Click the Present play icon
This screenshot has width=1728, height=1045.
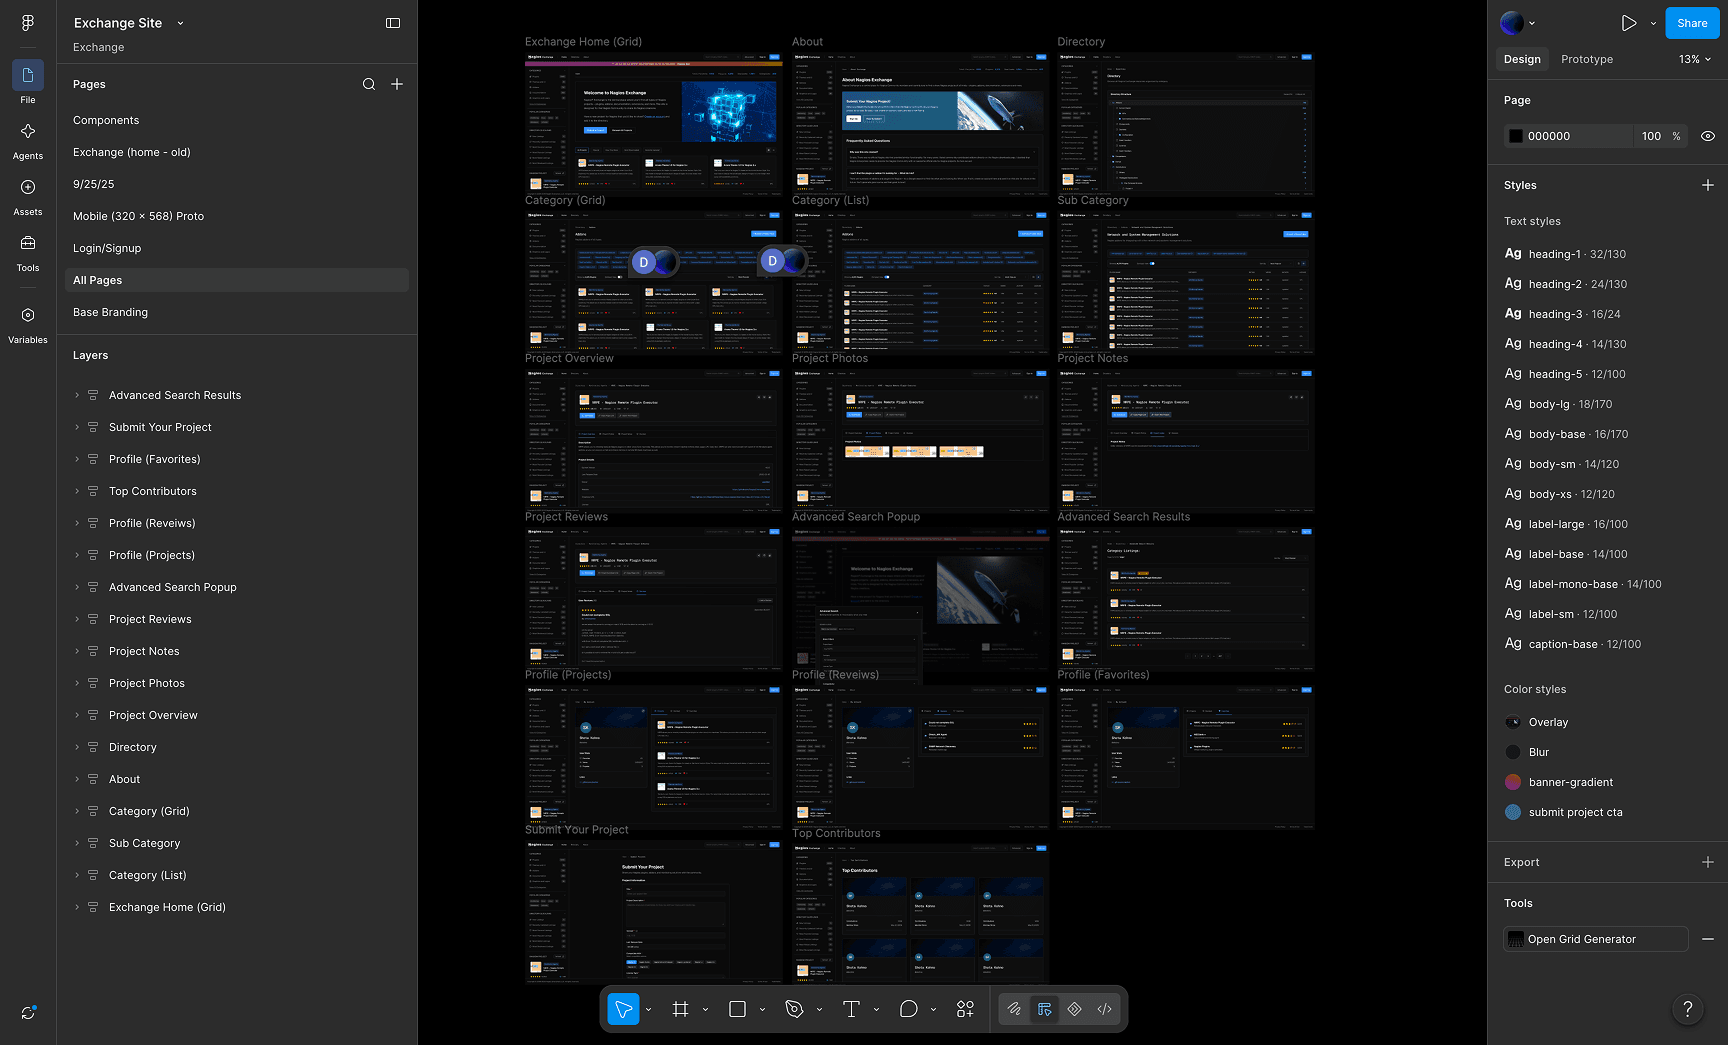(x=1629, y=23)
